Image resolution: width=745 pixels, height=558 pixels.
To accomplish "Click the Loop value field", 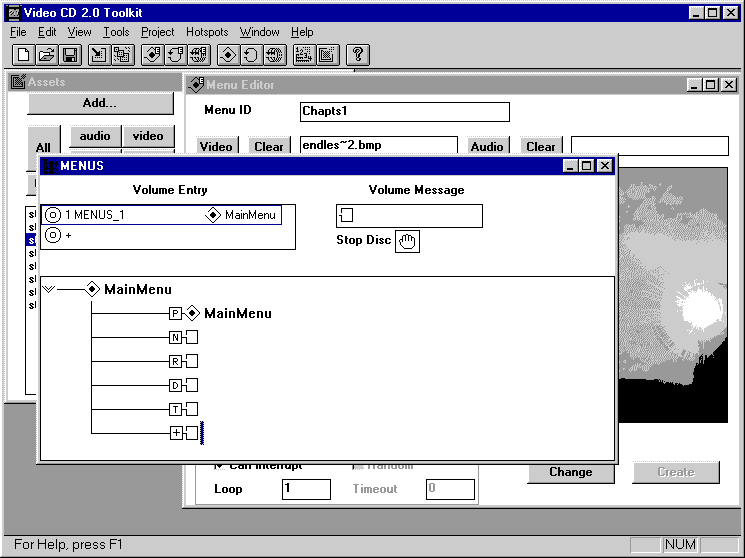I will [x=306, y=489].
